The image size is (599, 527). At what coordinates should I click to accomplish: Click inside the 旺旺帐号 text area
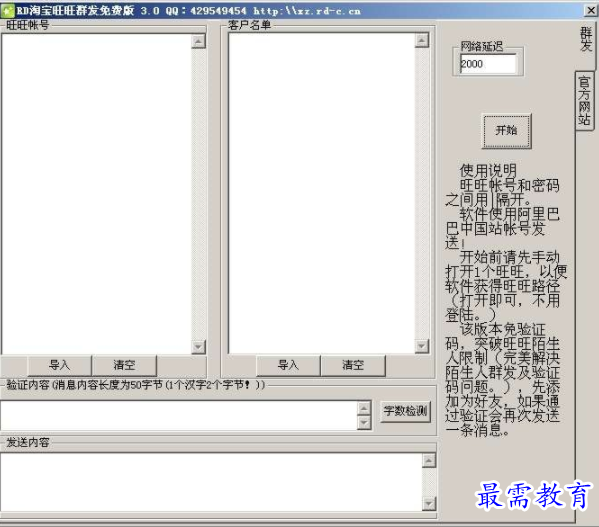tap(97, 194)
